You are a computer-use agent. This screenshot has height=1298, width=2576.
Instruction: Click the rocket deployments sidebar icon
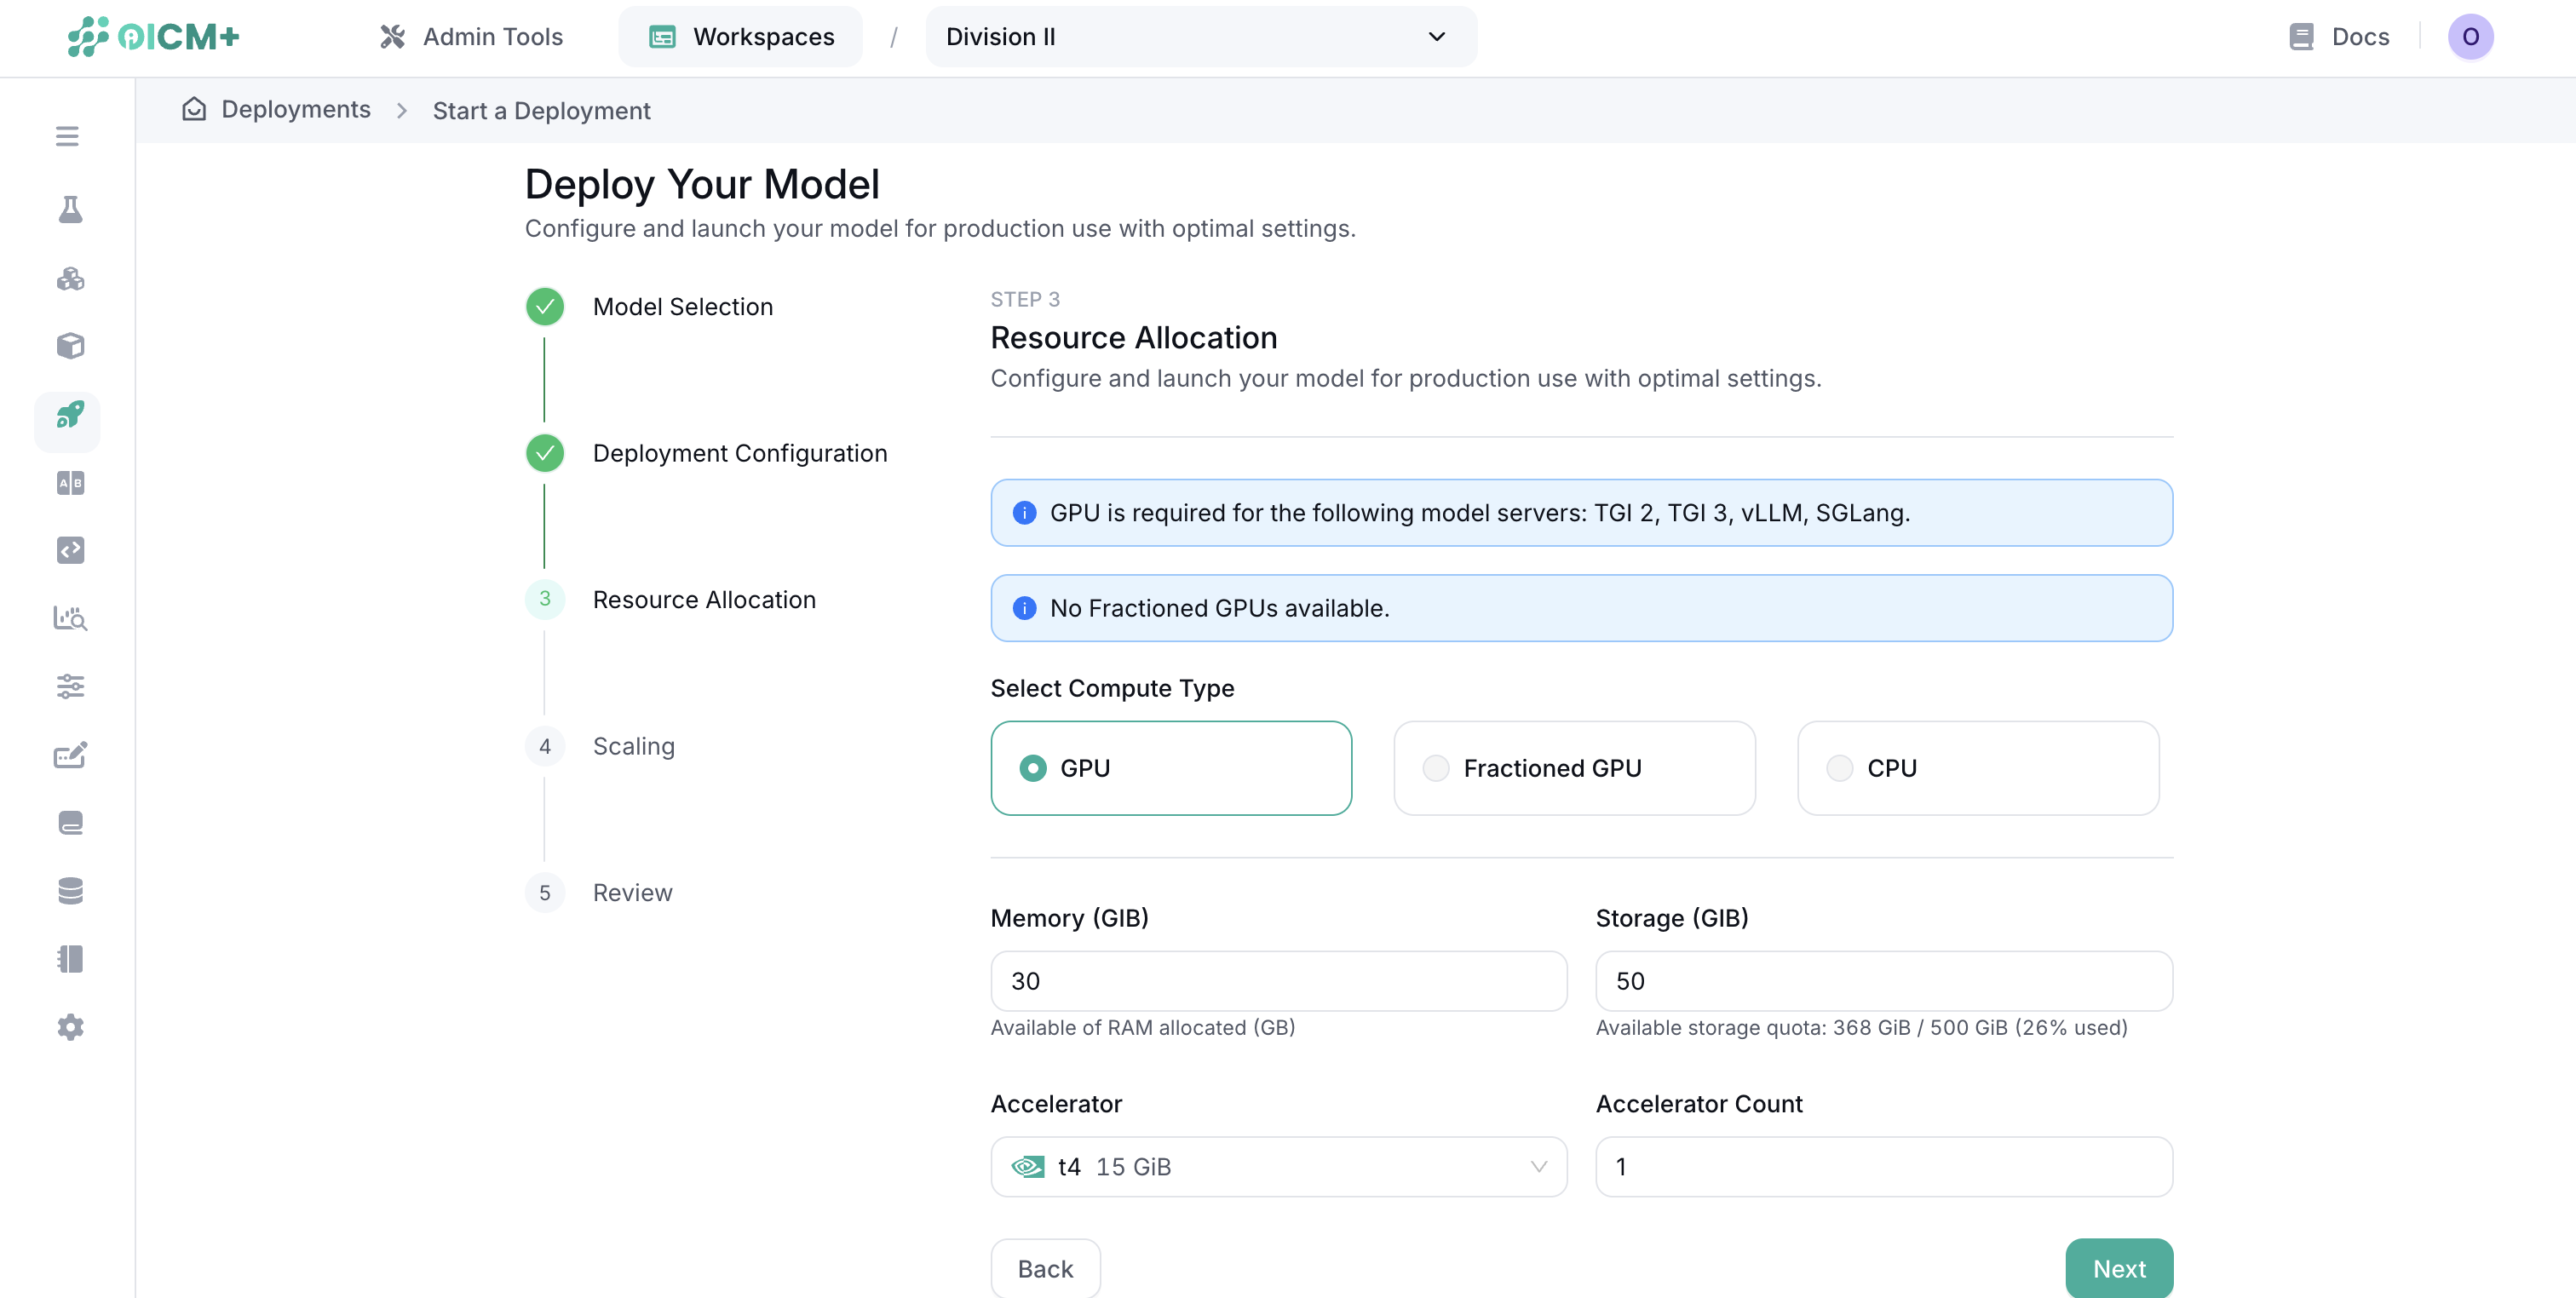70,415
